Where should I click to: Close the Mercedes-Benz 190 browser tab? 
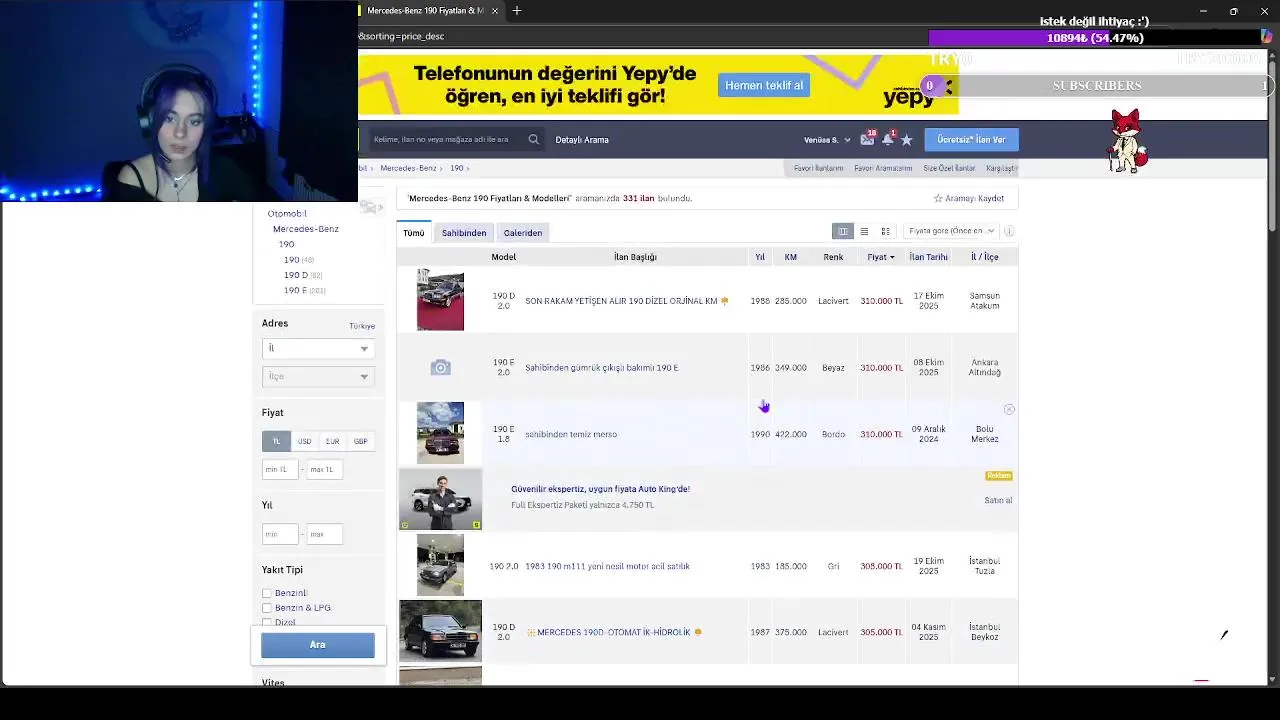coord(494,11)
